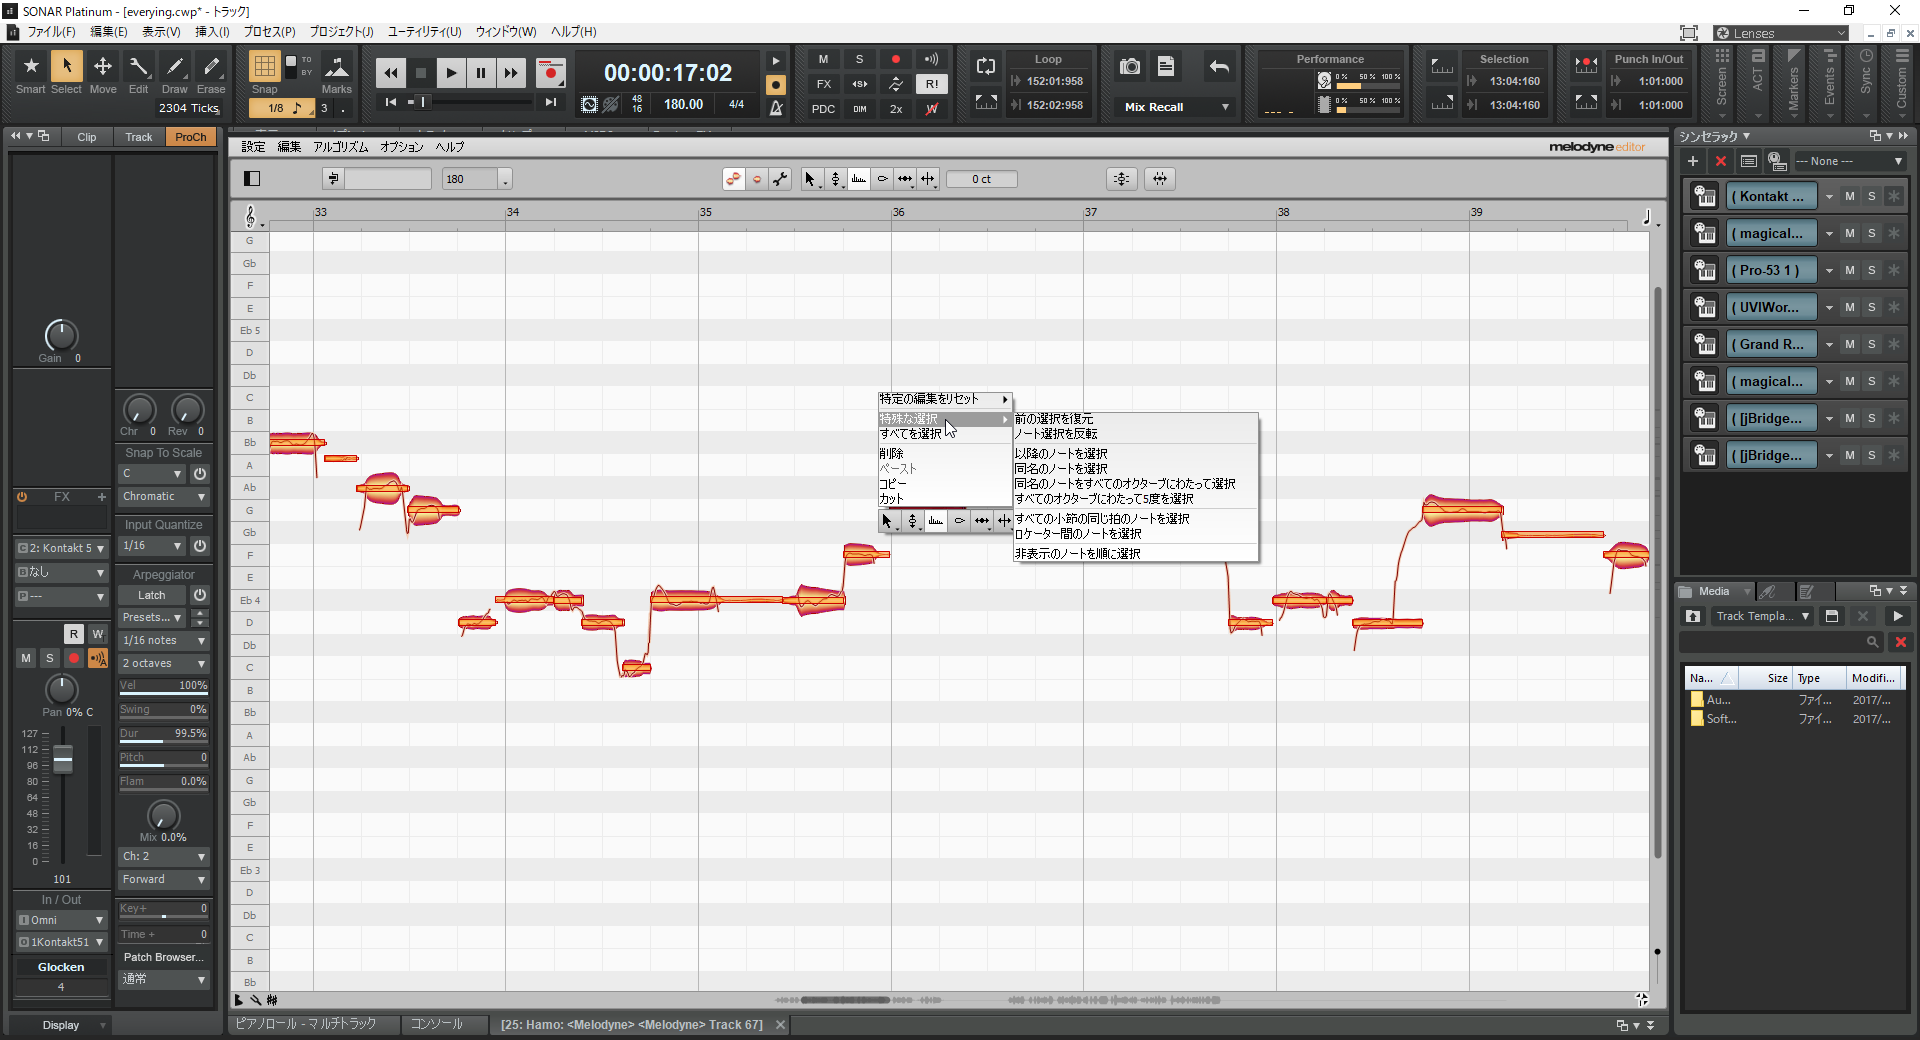The image size is (1920, 1040).
Task: Select the Draw tool
Action: pyautogui.click(x=175, y=73)
